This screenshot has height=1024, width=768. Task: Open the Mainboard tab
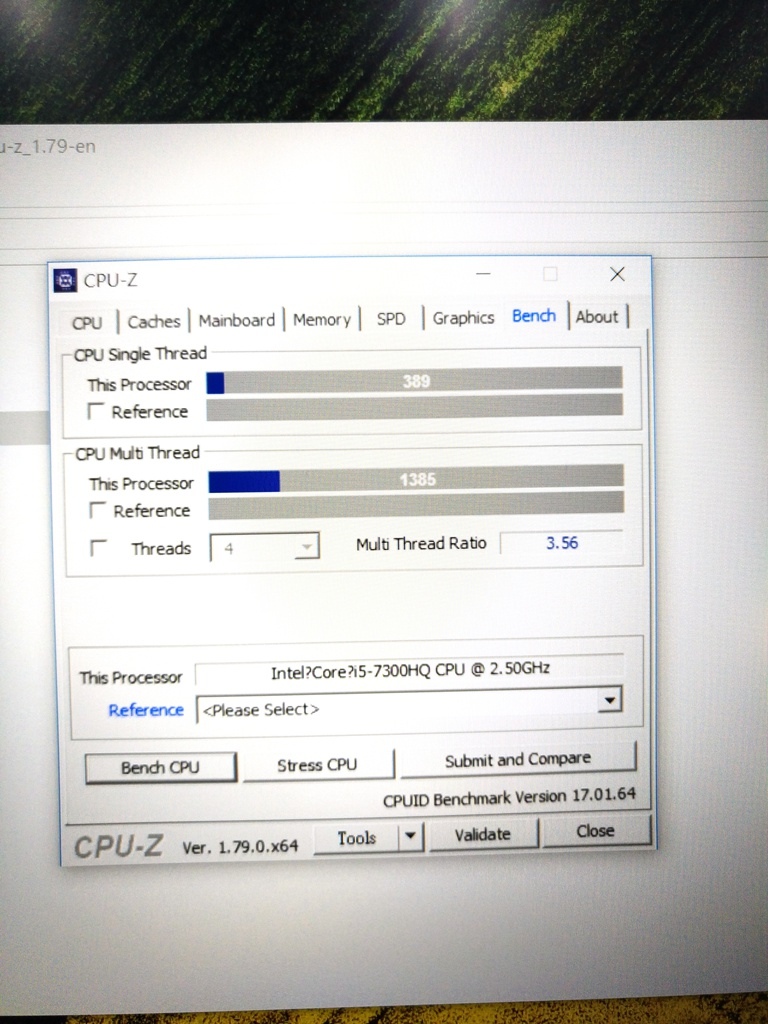point(236,321)
